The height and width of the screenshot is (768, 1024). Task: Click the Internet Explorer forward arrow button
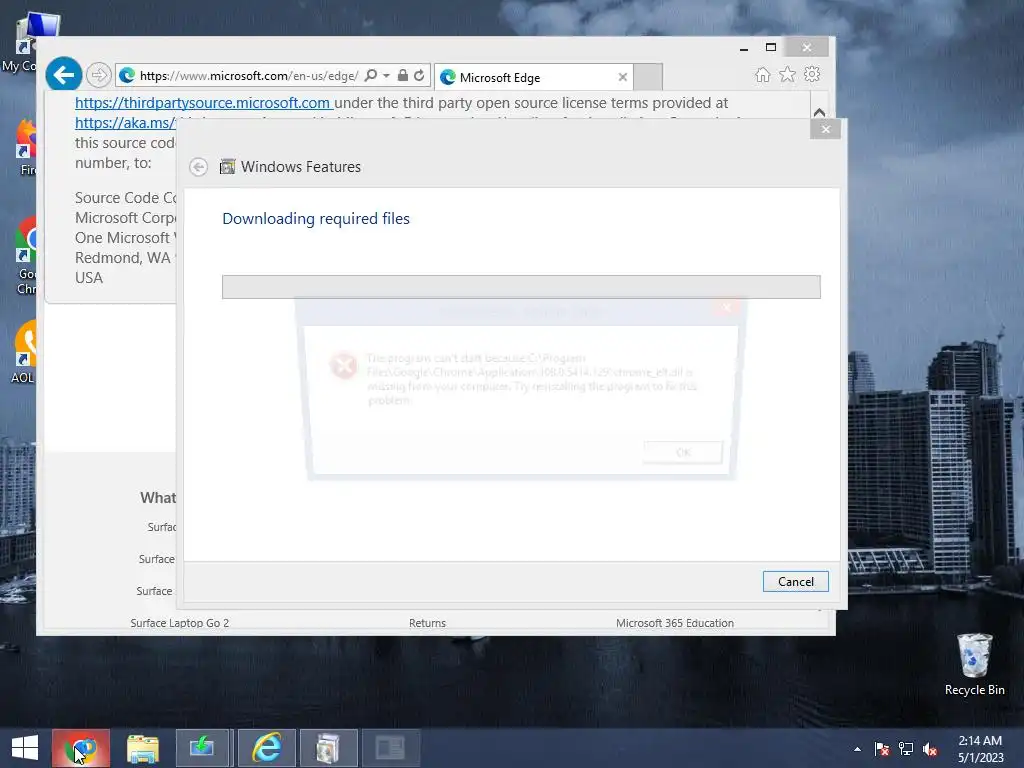click(99, 75)
